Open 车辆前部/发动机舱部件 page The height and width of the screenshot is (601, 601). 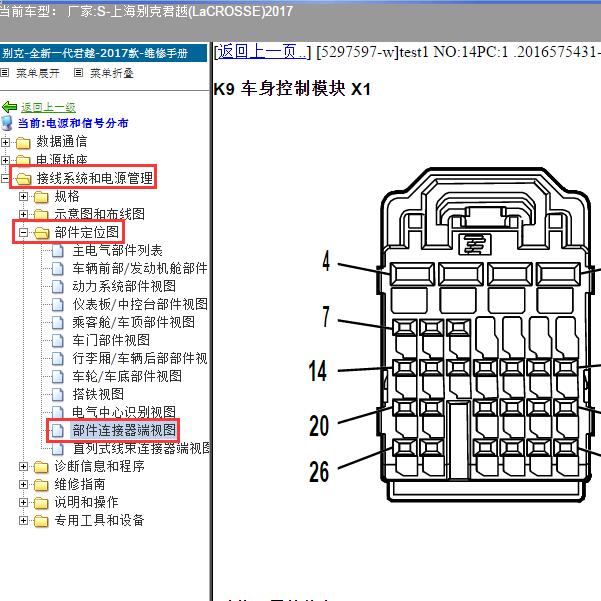140,269
